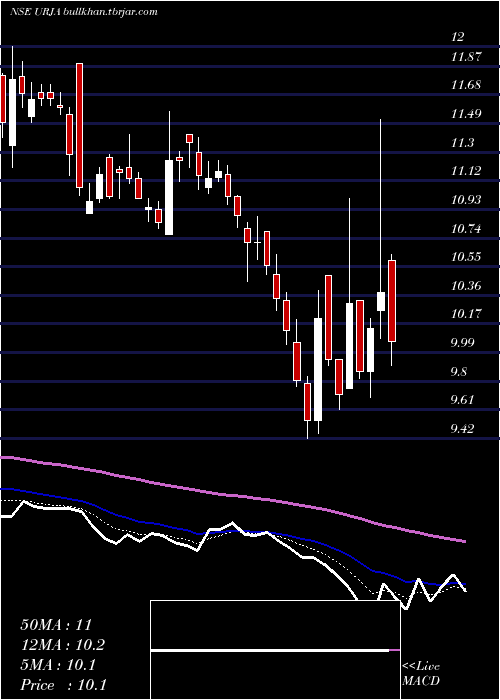The width and height of the screenshot is (500, 700).
Task: Click the 11.68 price axis label
Action: coord(466,85)
